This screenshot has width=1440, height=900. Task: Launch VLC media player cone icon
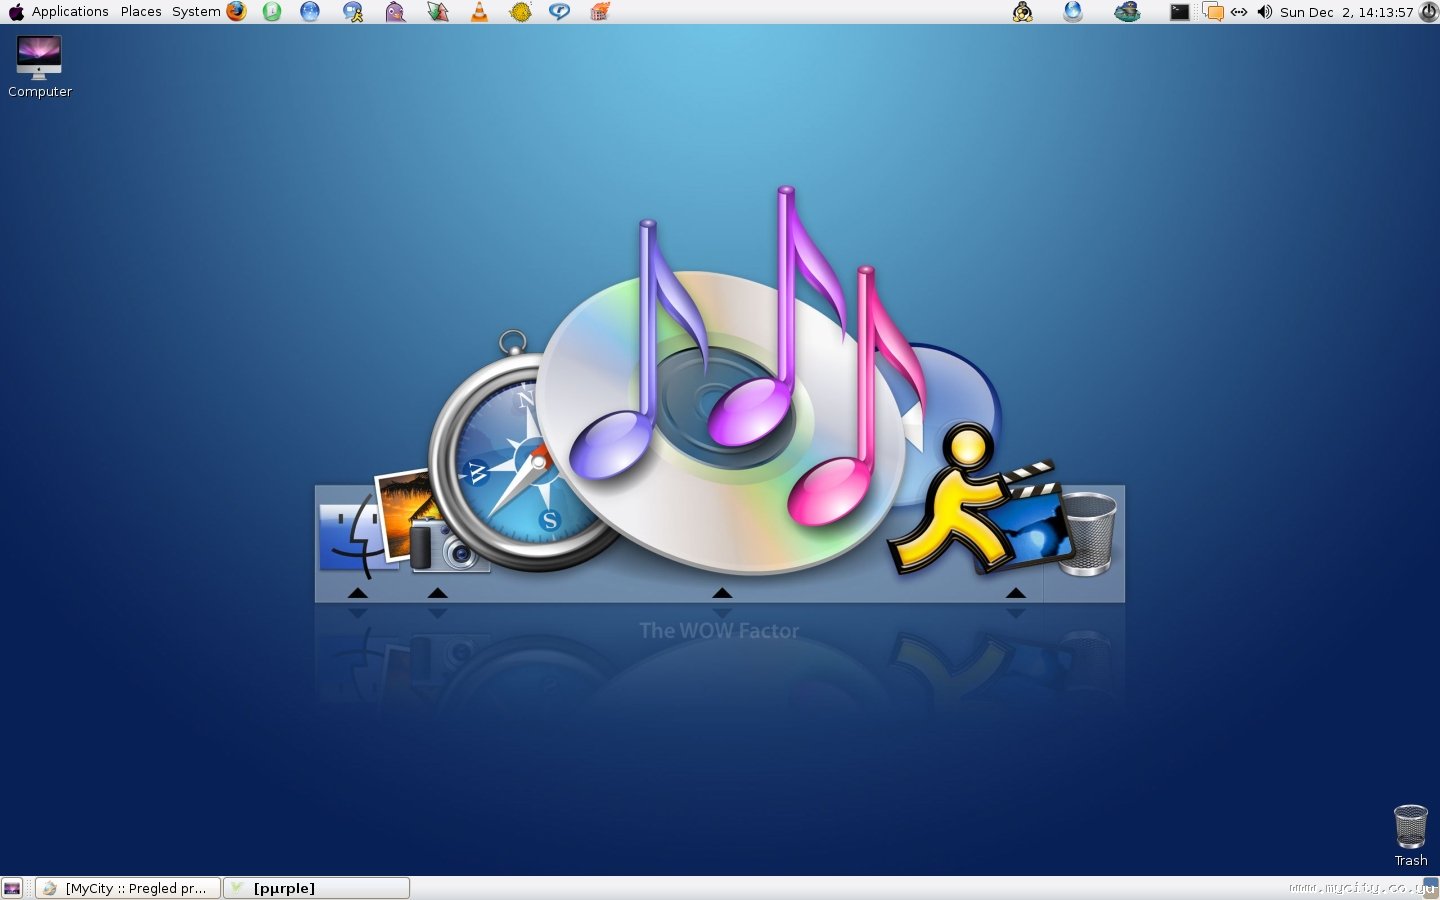pos(480,12)
